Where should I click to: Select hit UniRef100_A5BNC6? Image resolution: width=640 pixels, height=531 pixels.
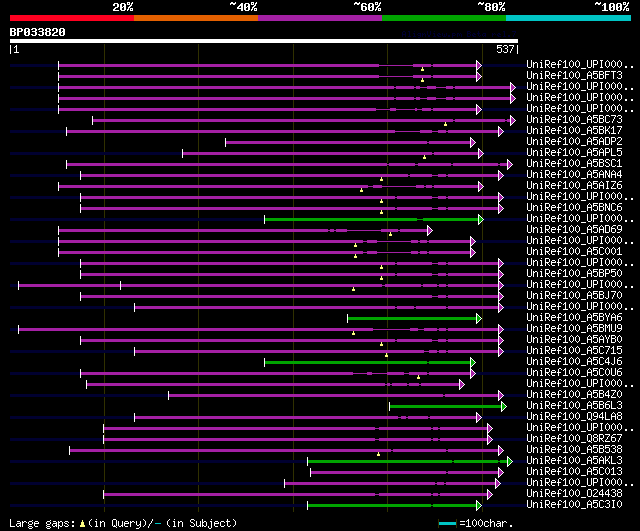pos(574,208)
